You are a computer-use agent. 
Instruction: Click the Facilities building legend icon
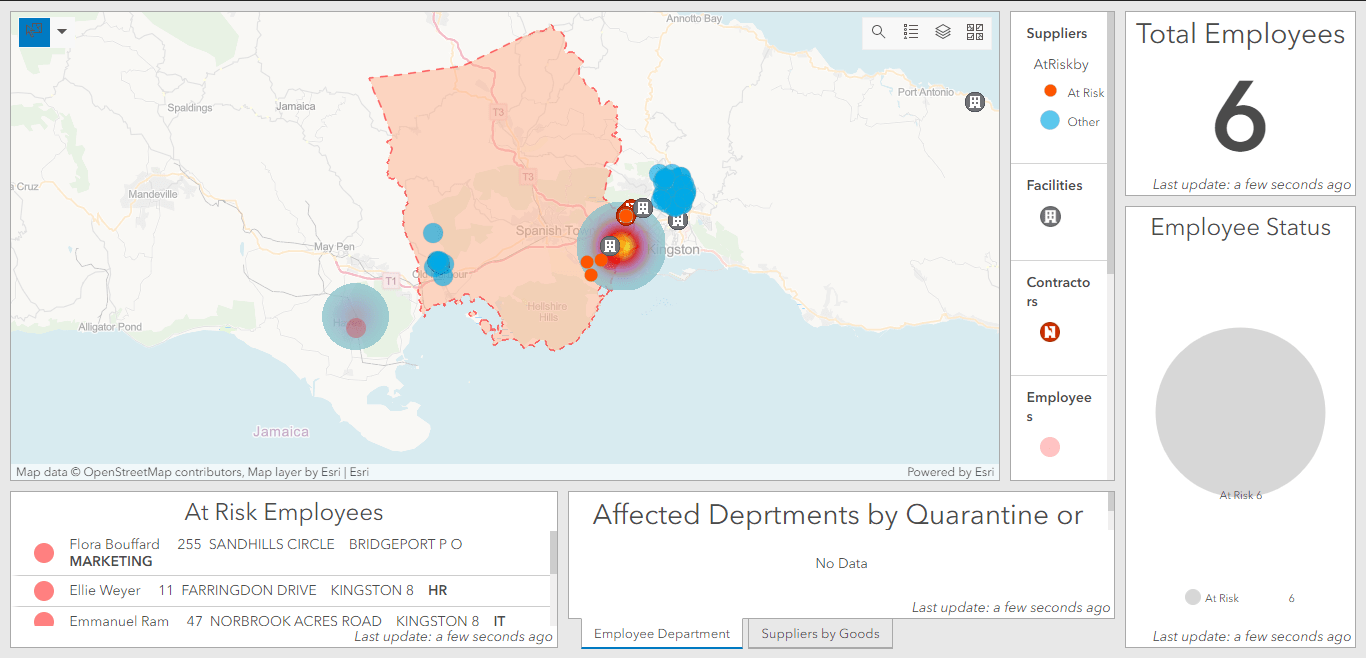click(1050, 216)
